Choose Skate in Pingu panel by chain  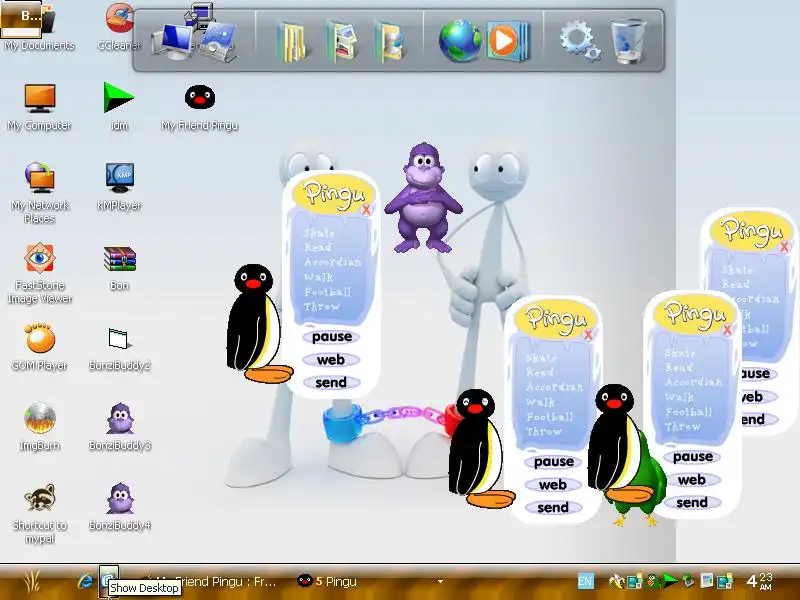(x=541, y=358)
